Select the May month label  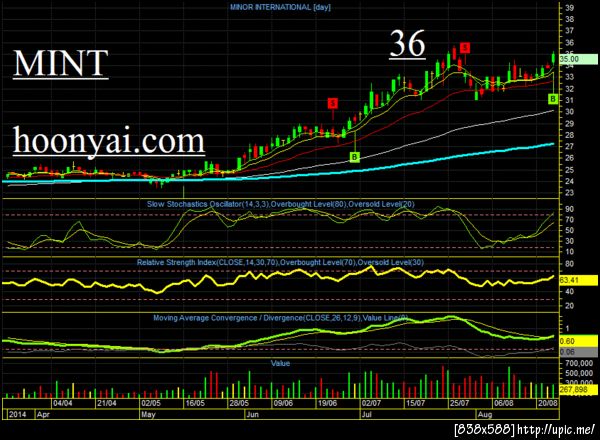coord(149,415)
